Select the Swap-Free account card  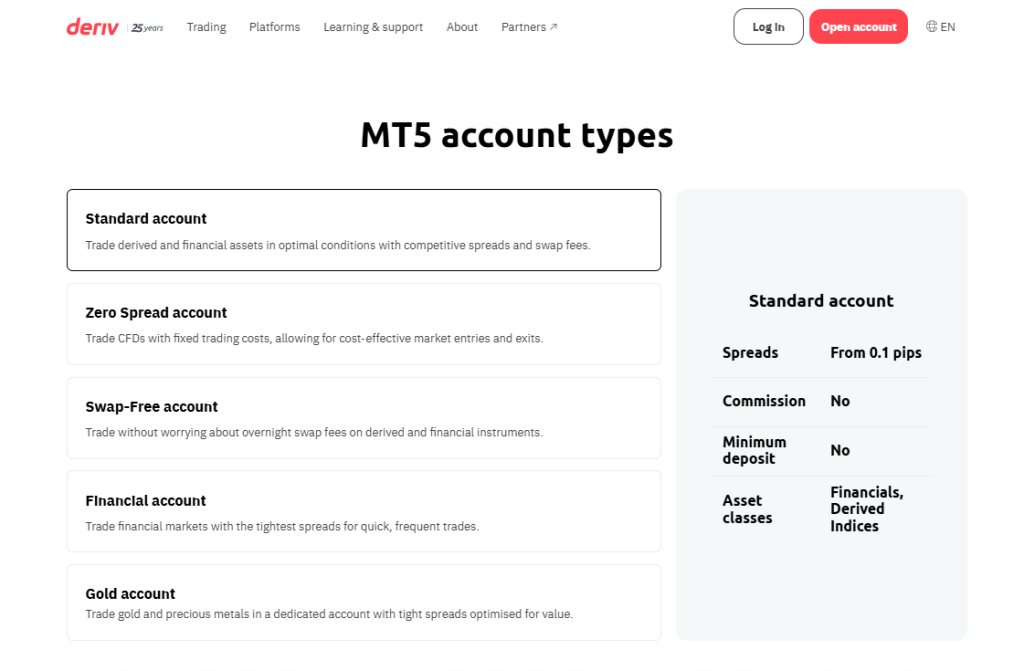(363, 418)
